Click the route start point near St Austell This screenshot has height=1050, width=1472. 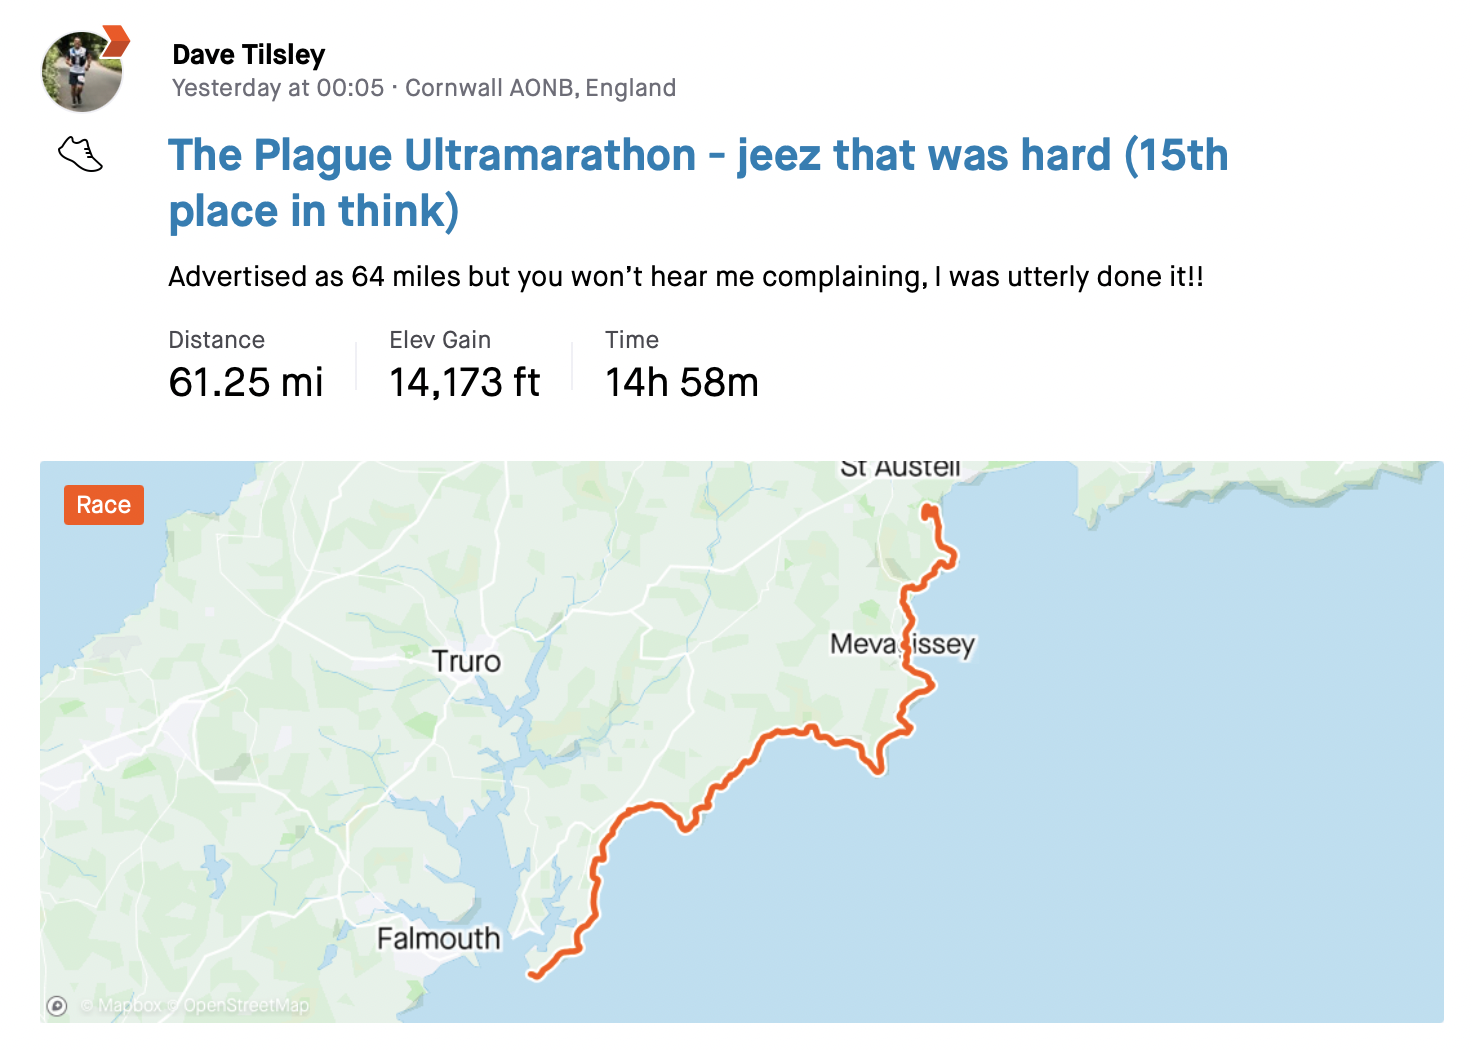point(929,511)
